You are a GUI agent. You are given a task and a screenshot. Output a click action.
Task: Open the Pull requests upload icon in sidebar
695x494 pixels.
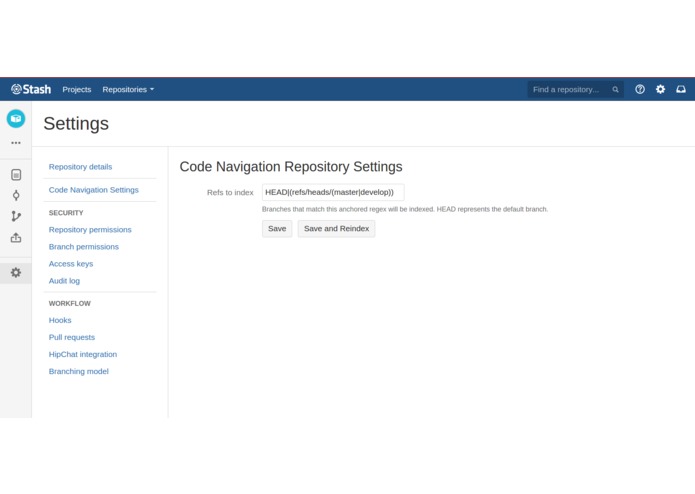(16, 238)
